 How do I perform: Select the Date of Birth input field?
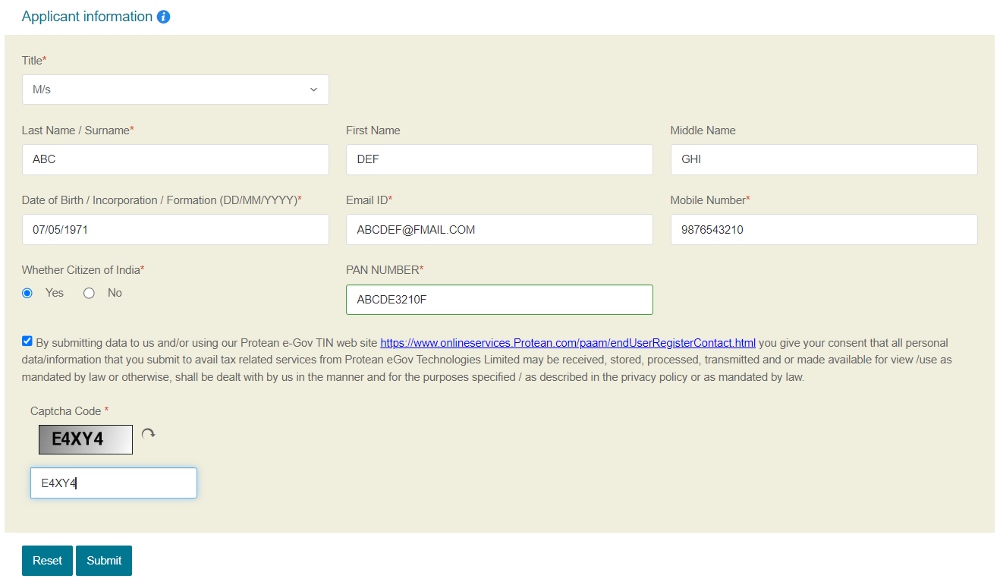tap(175, 229)
